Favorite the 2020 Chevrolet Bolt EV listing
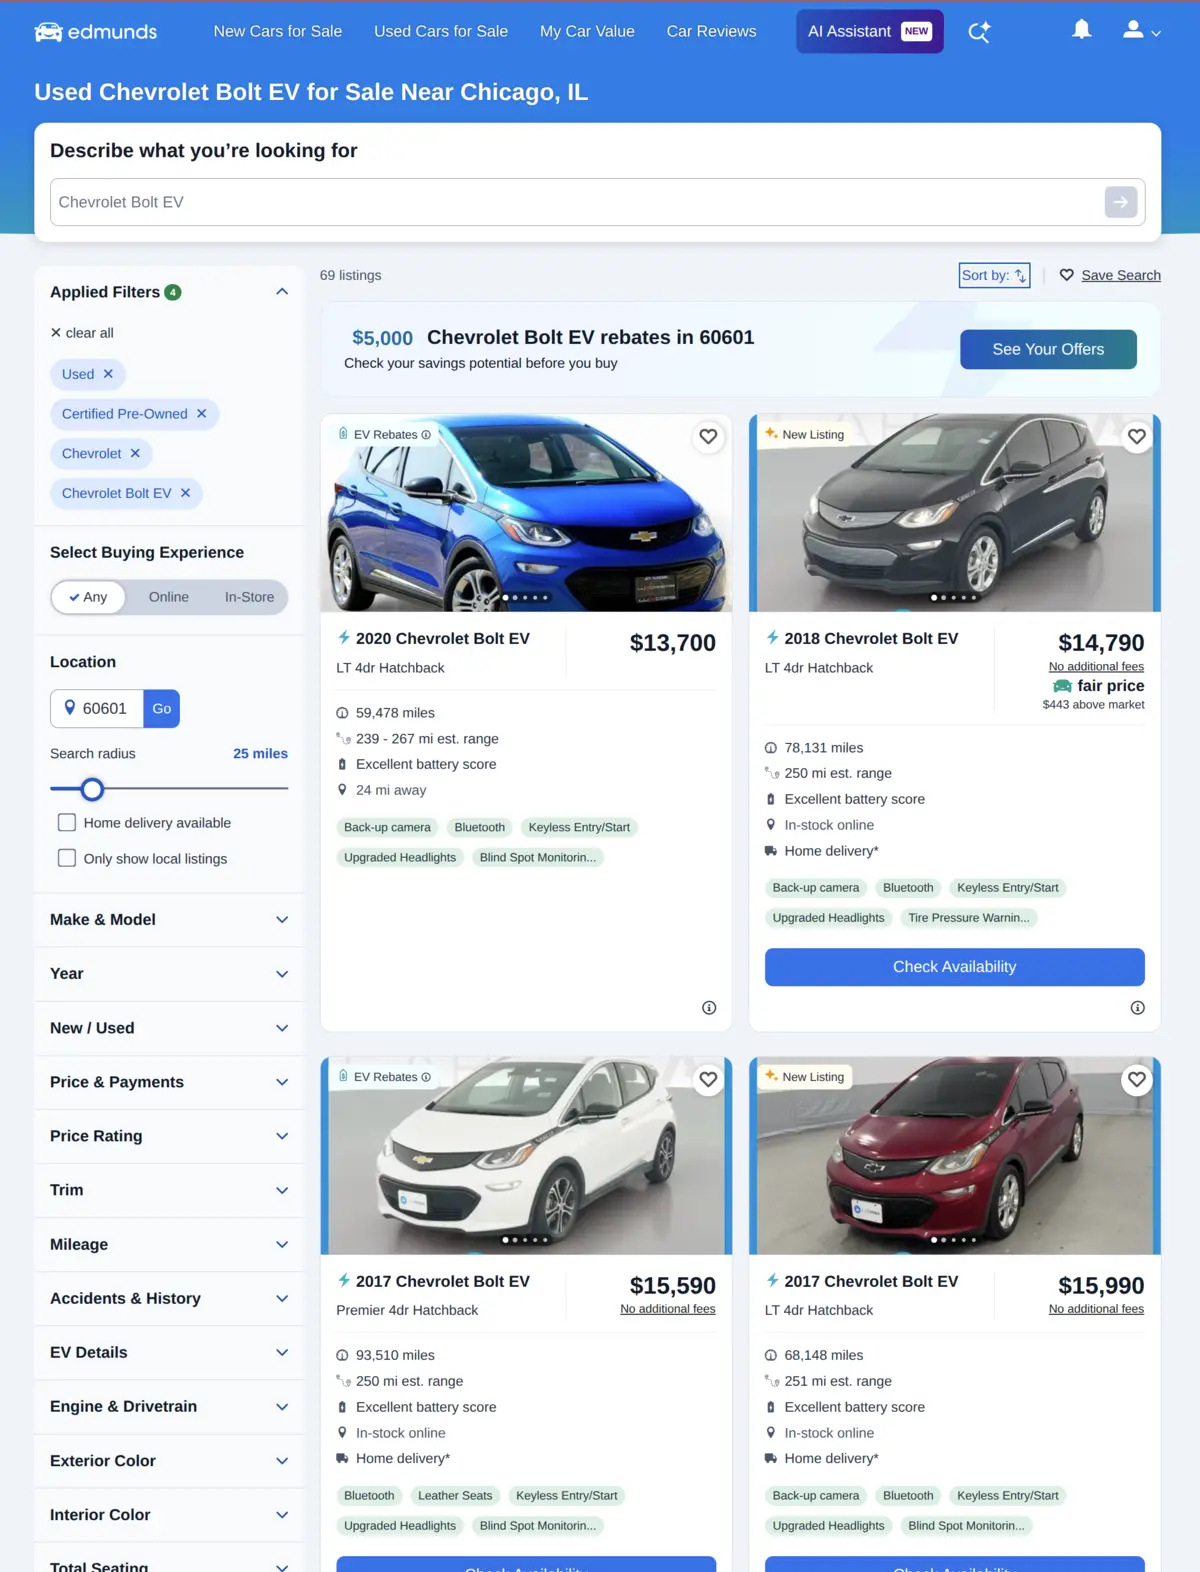The width and height of the screenshot is (1200, 1572). 708,436
